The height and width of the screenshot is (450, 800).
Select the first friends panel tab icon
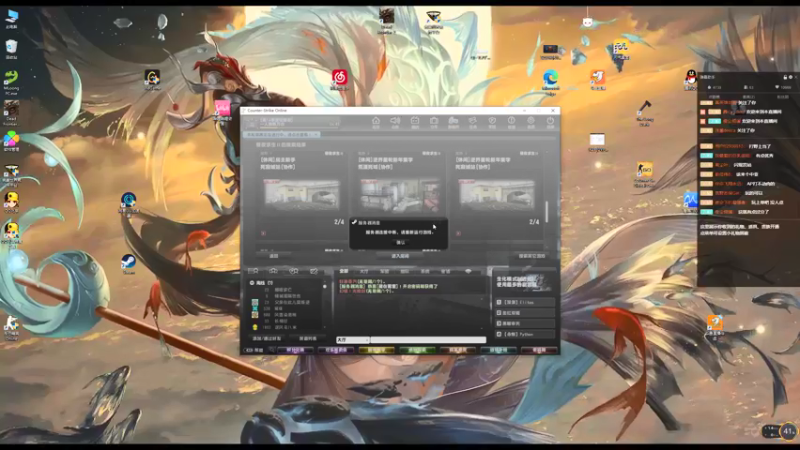[253, 271]
